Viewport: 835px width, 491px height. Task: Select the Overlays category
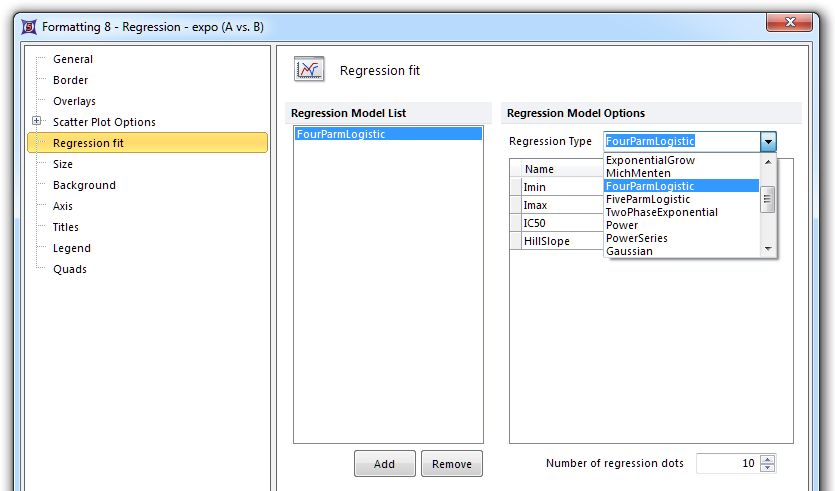coord(74,101)
